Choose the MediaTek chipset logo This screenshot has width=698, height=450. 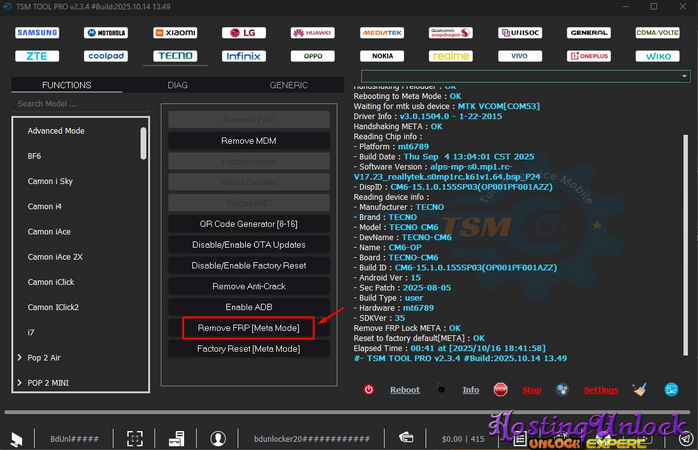coord(381,33)
